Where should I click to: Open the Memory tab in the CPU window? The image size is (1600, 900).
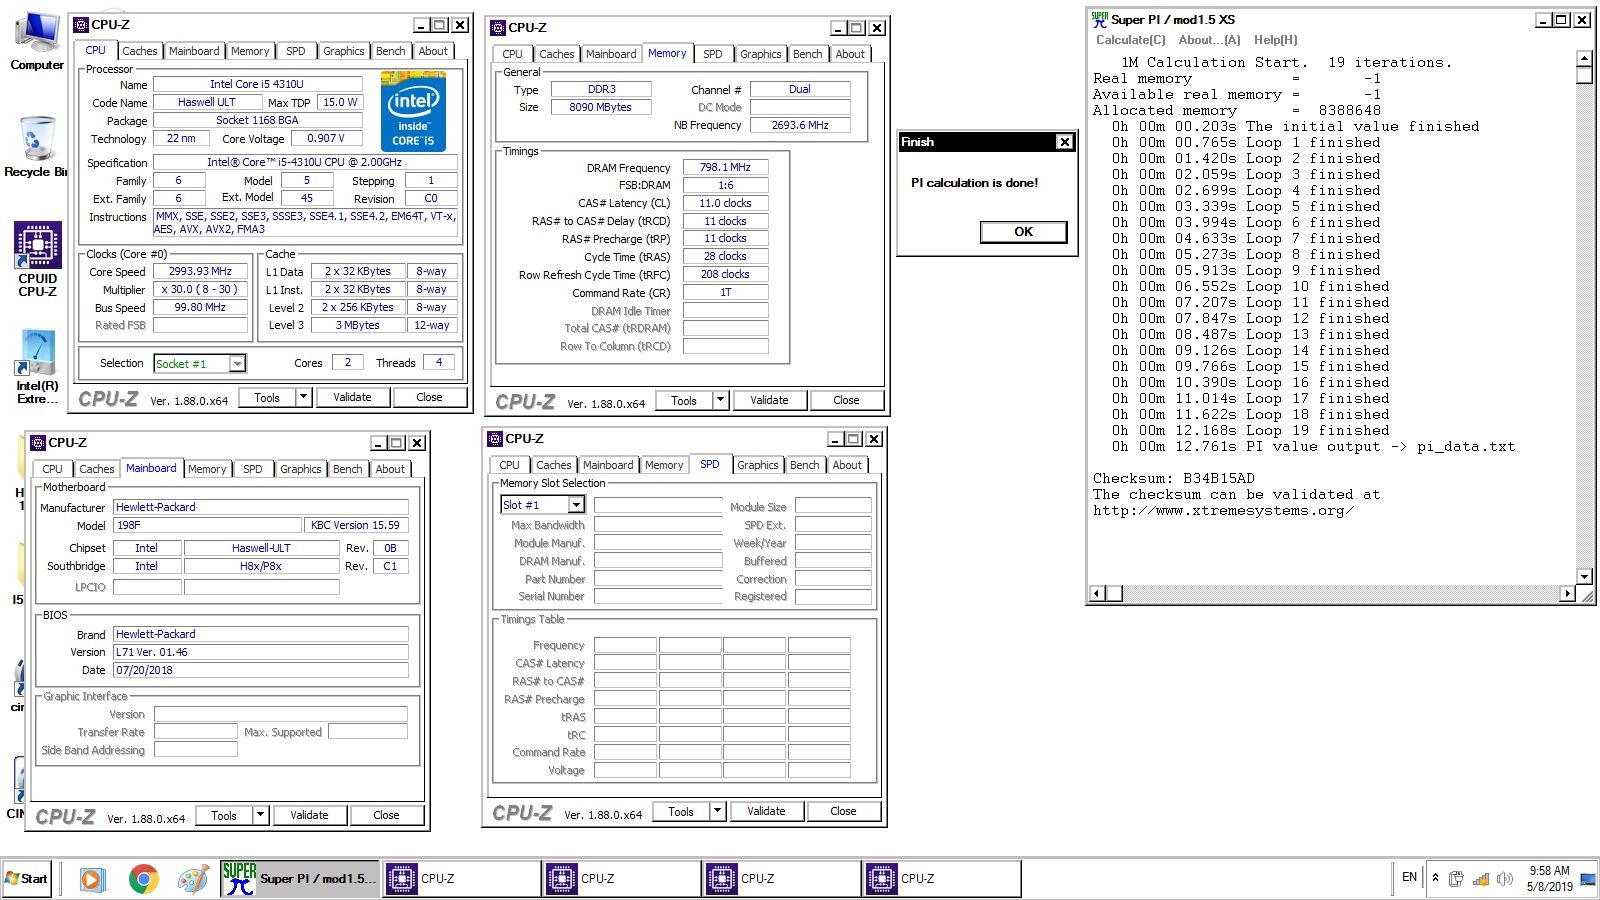point(250,51)
